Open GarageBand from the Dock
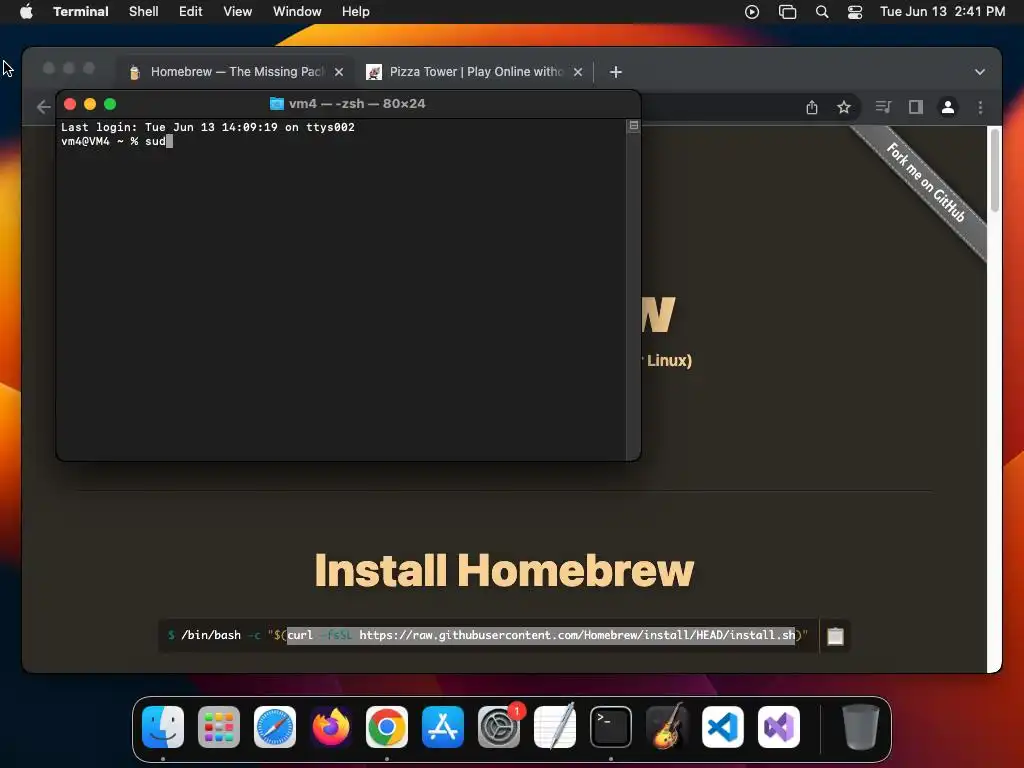This screenshot has width=1024, height=768. coord(667,727)
